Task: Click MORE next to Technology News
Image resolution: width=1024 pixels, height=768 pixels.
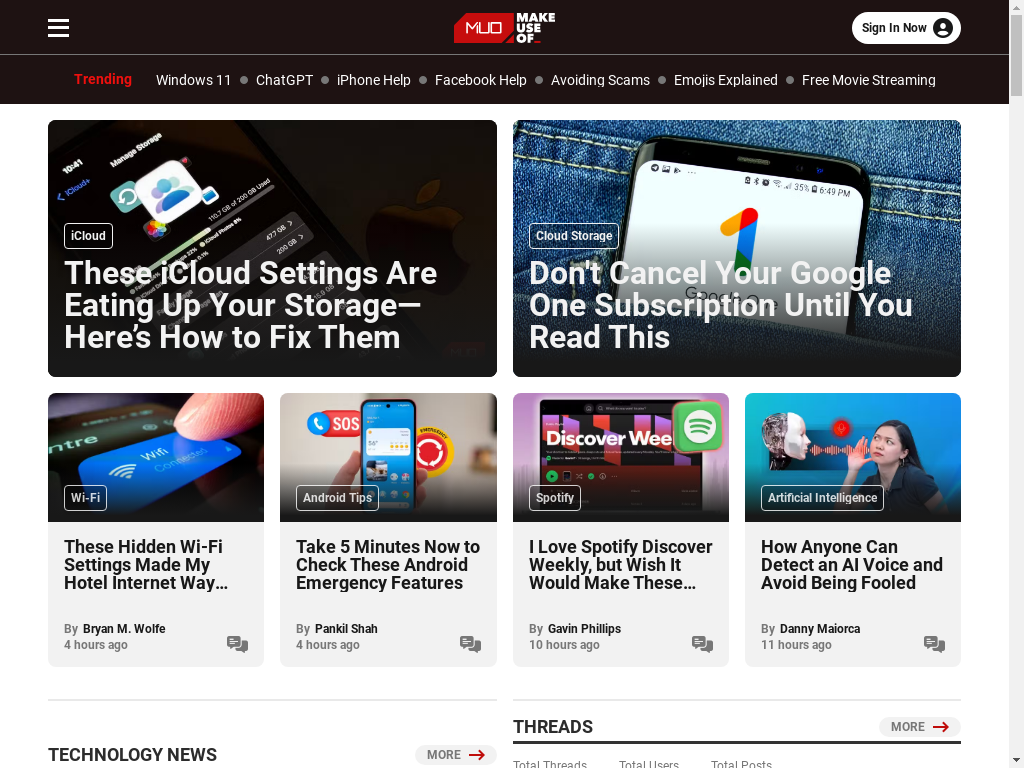Action: [456, 755]
